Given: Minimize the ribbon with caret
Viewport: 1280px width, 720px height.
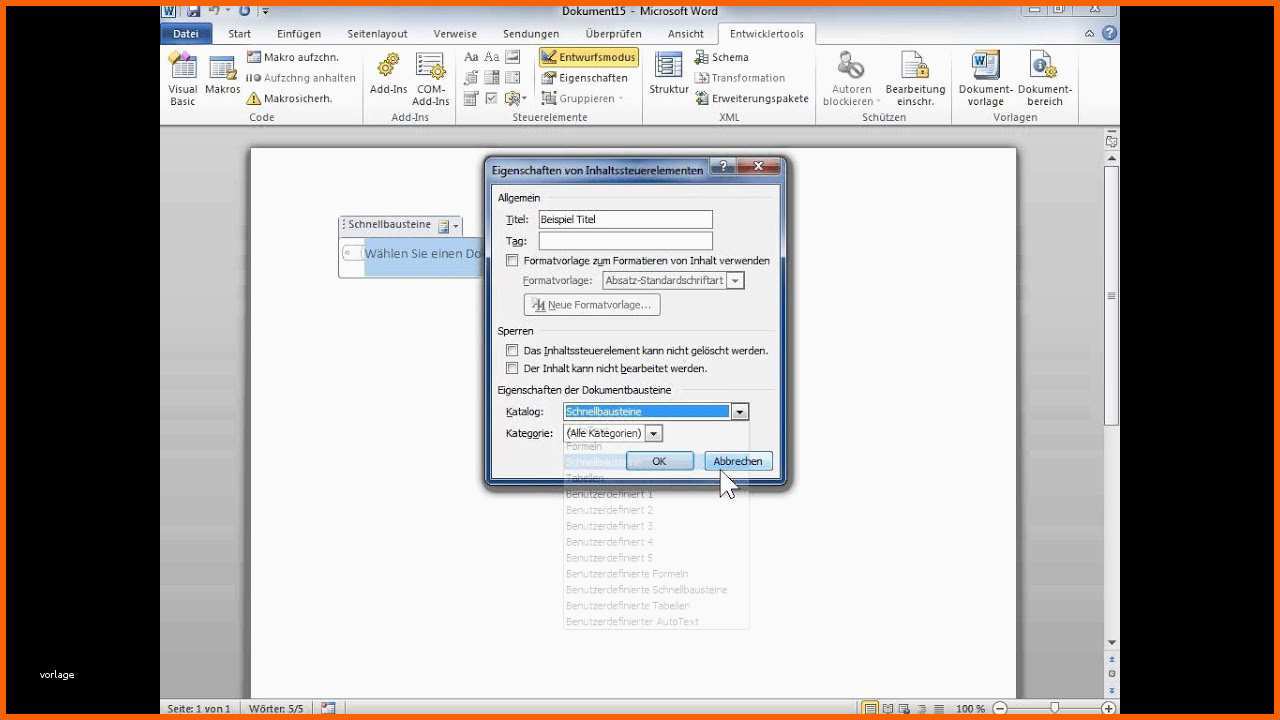Looking at the screenshot, I should coord(1091,33).
